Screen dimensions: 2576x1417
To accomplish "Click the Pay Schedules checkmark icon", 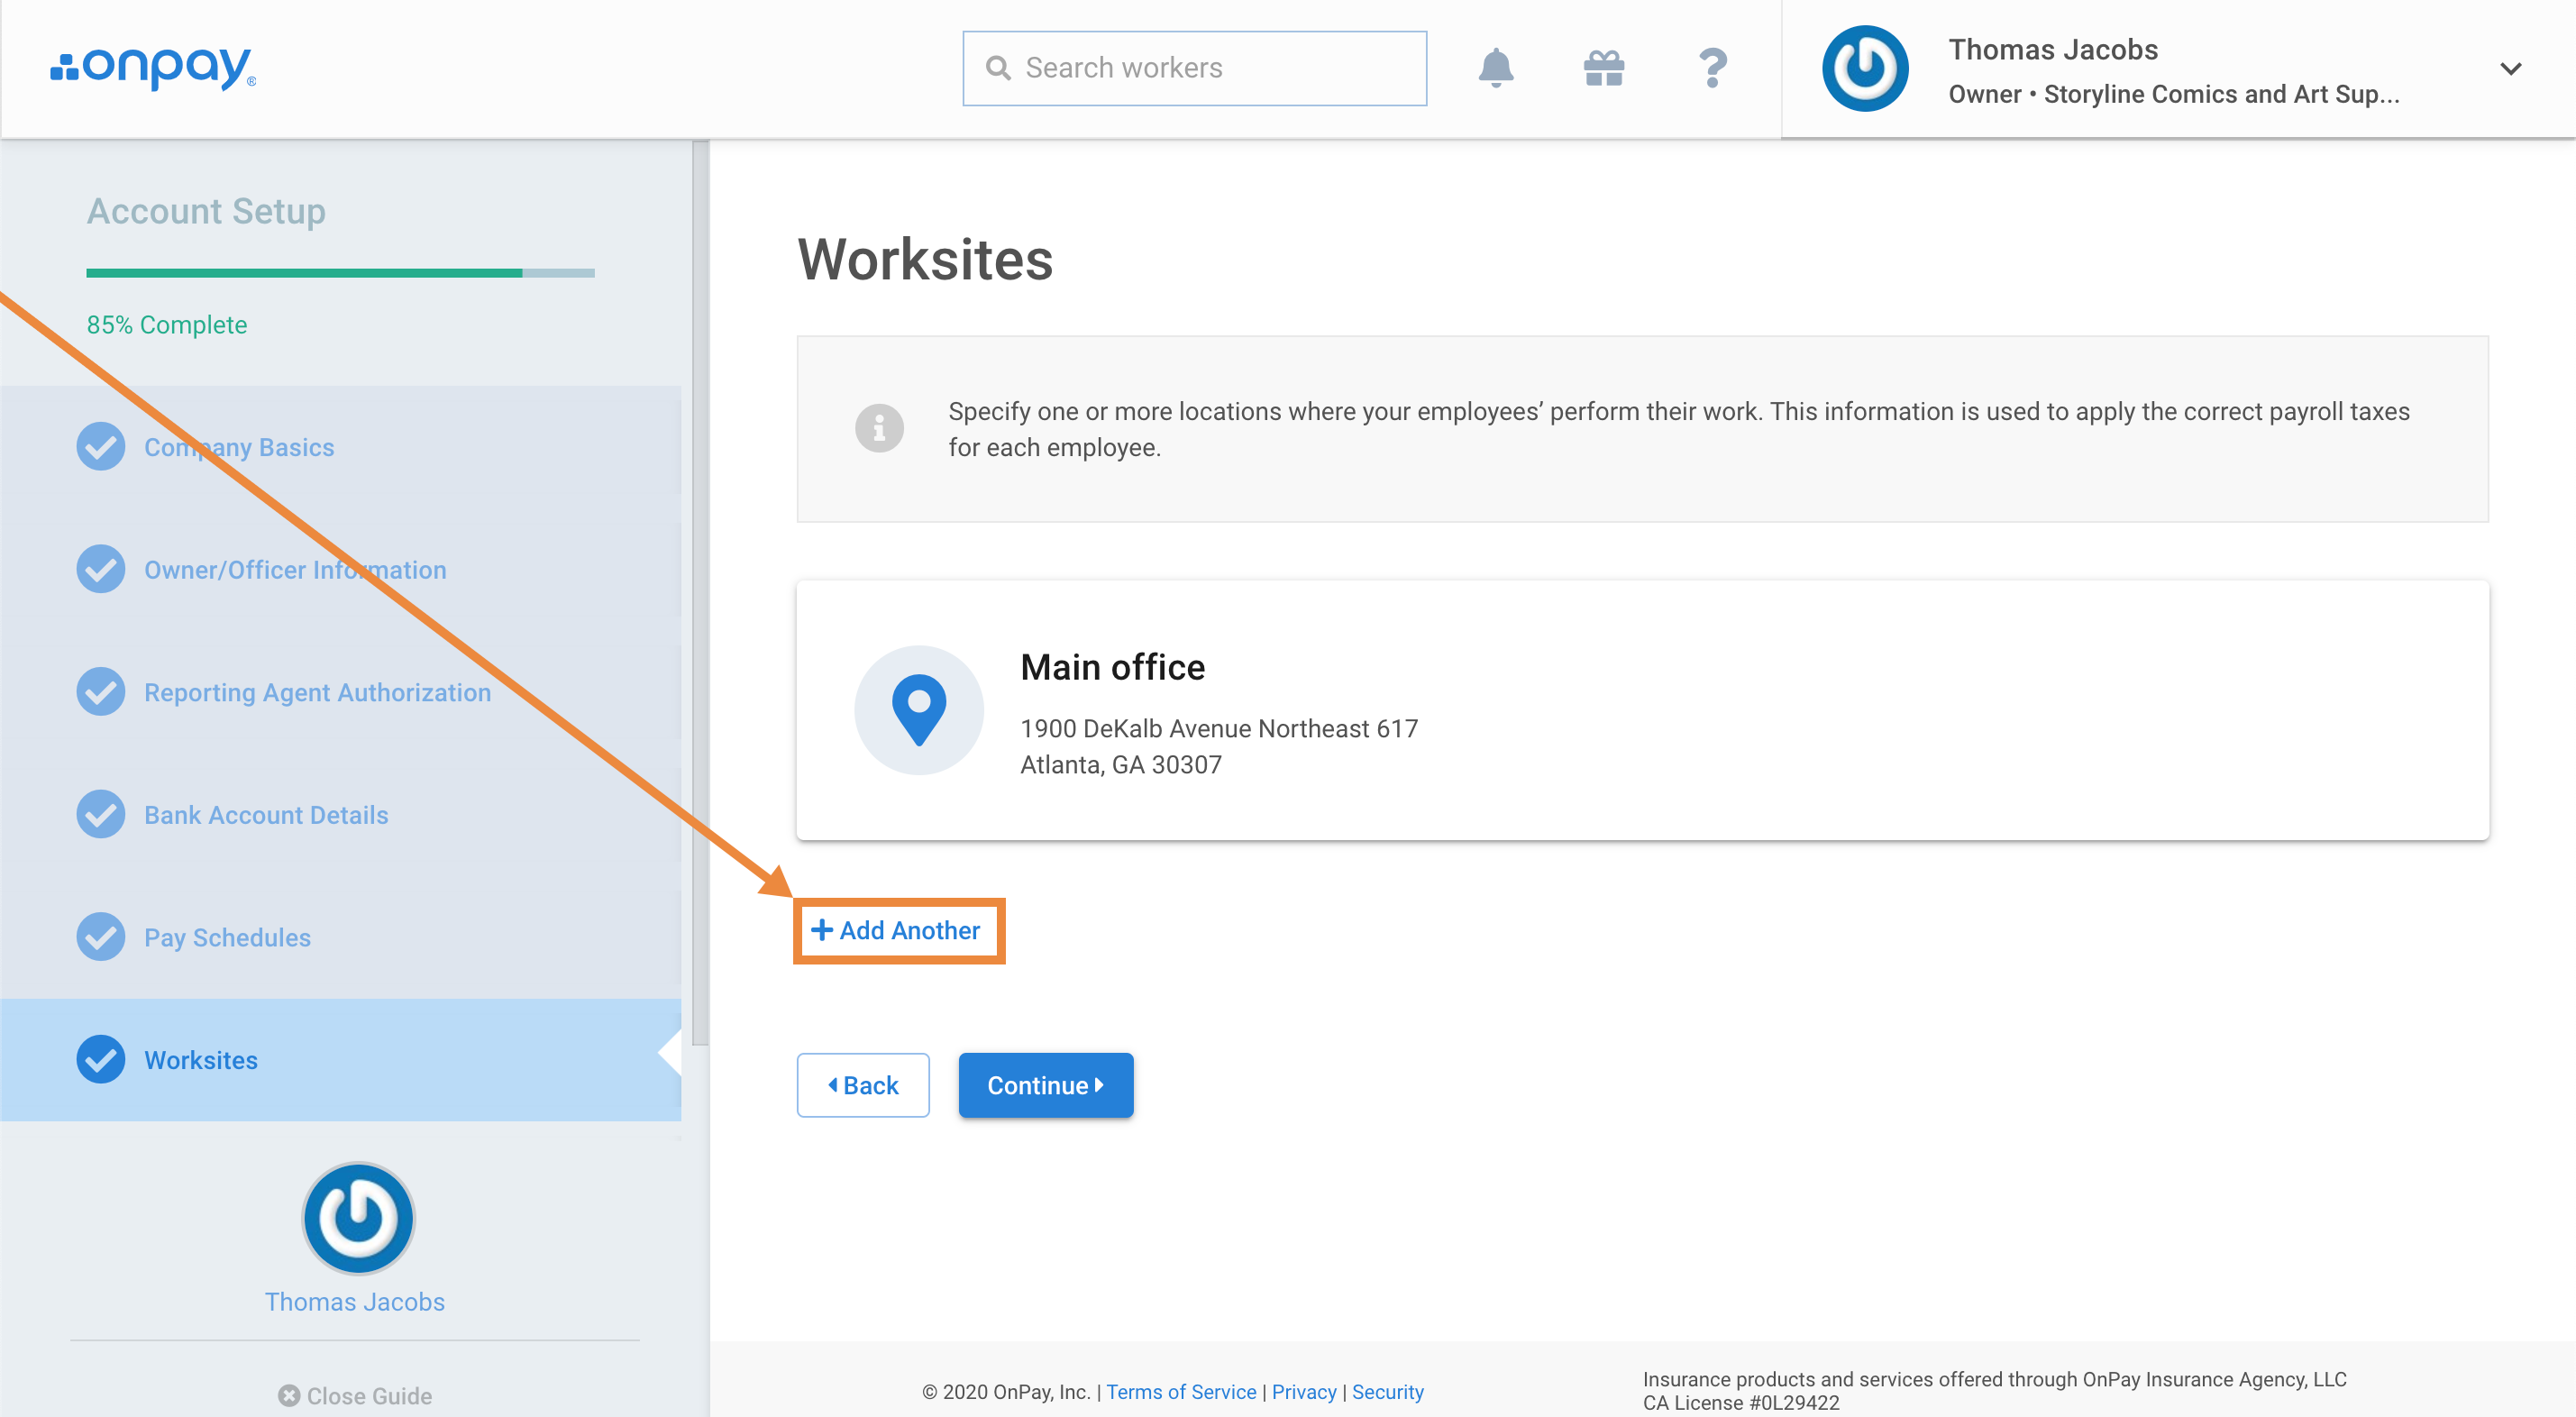I will pos(101,937).
